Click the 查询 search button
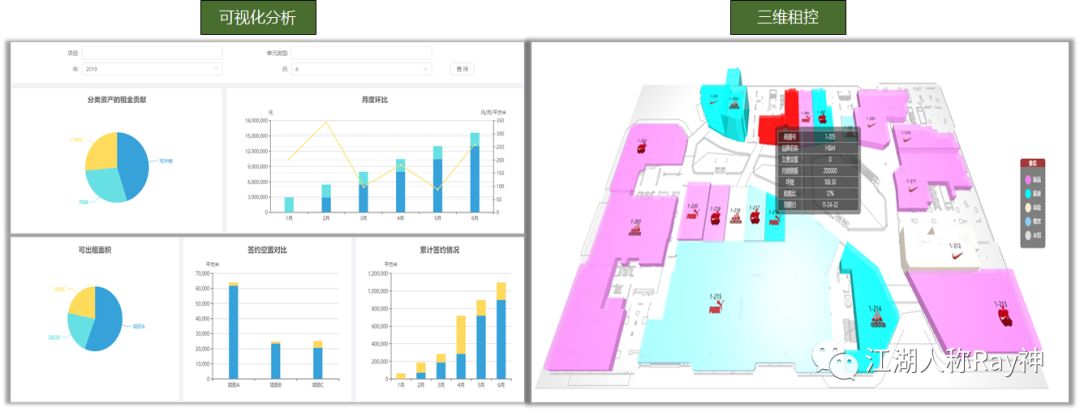Image resolution: width=1080 pixels, height=412 pixels. tap(461, 69)
